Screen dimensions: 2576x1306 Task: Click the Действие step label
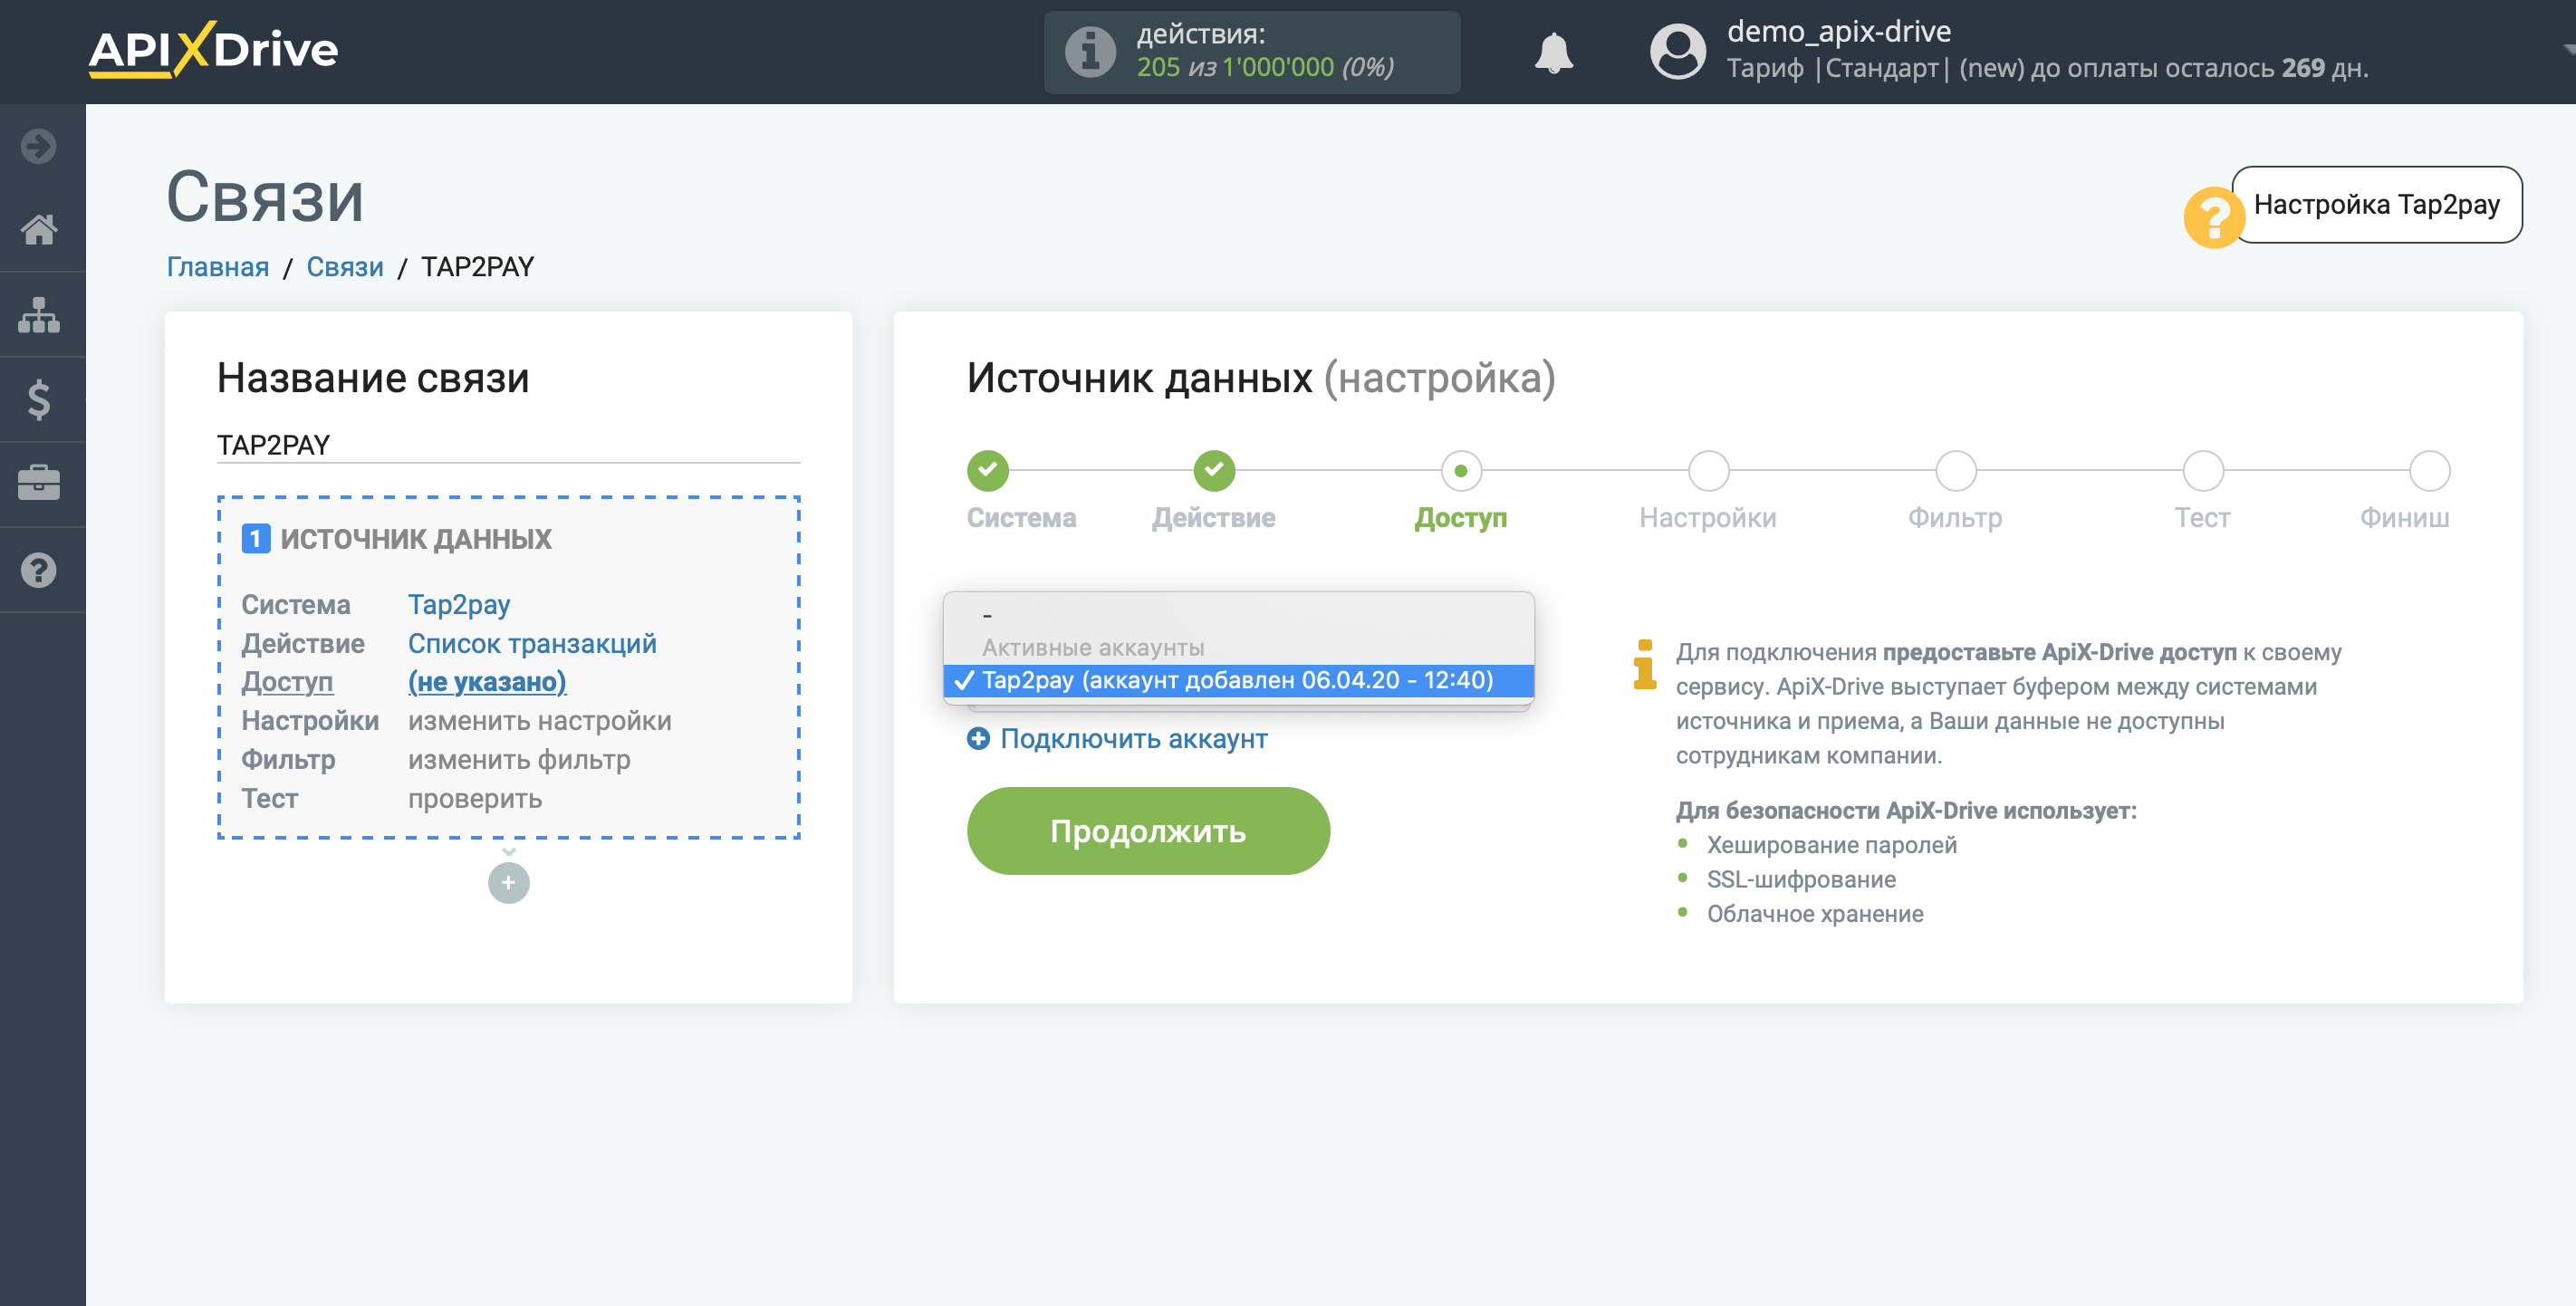pos(1213,518)
